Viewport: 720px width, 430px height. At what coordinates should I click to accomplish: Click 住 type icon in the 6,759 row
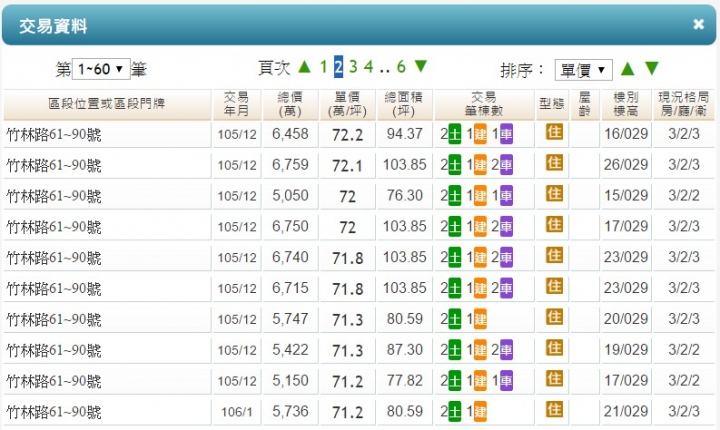pyautogui.click(x=554, y=163)
